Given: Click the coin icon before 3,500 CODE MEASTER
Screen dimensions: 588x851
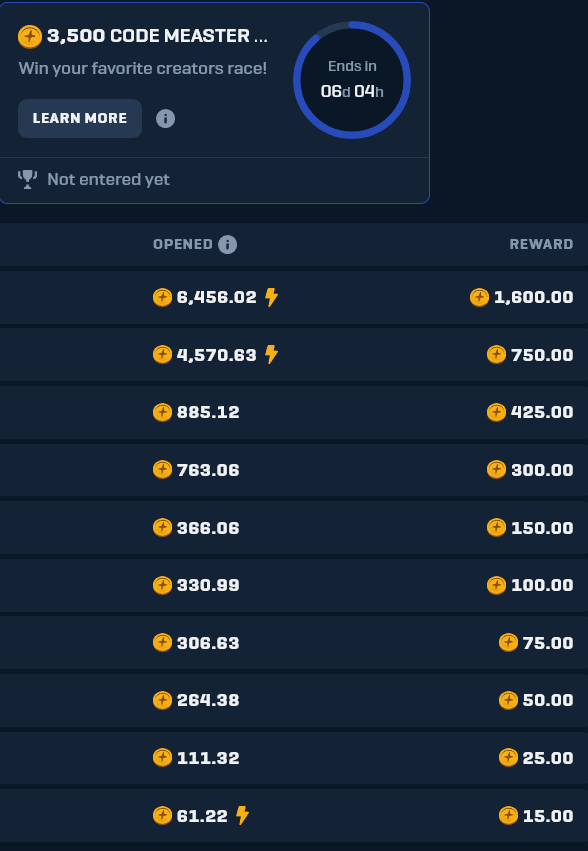Looking at the screenshot, I should click(x=30, y=37).
